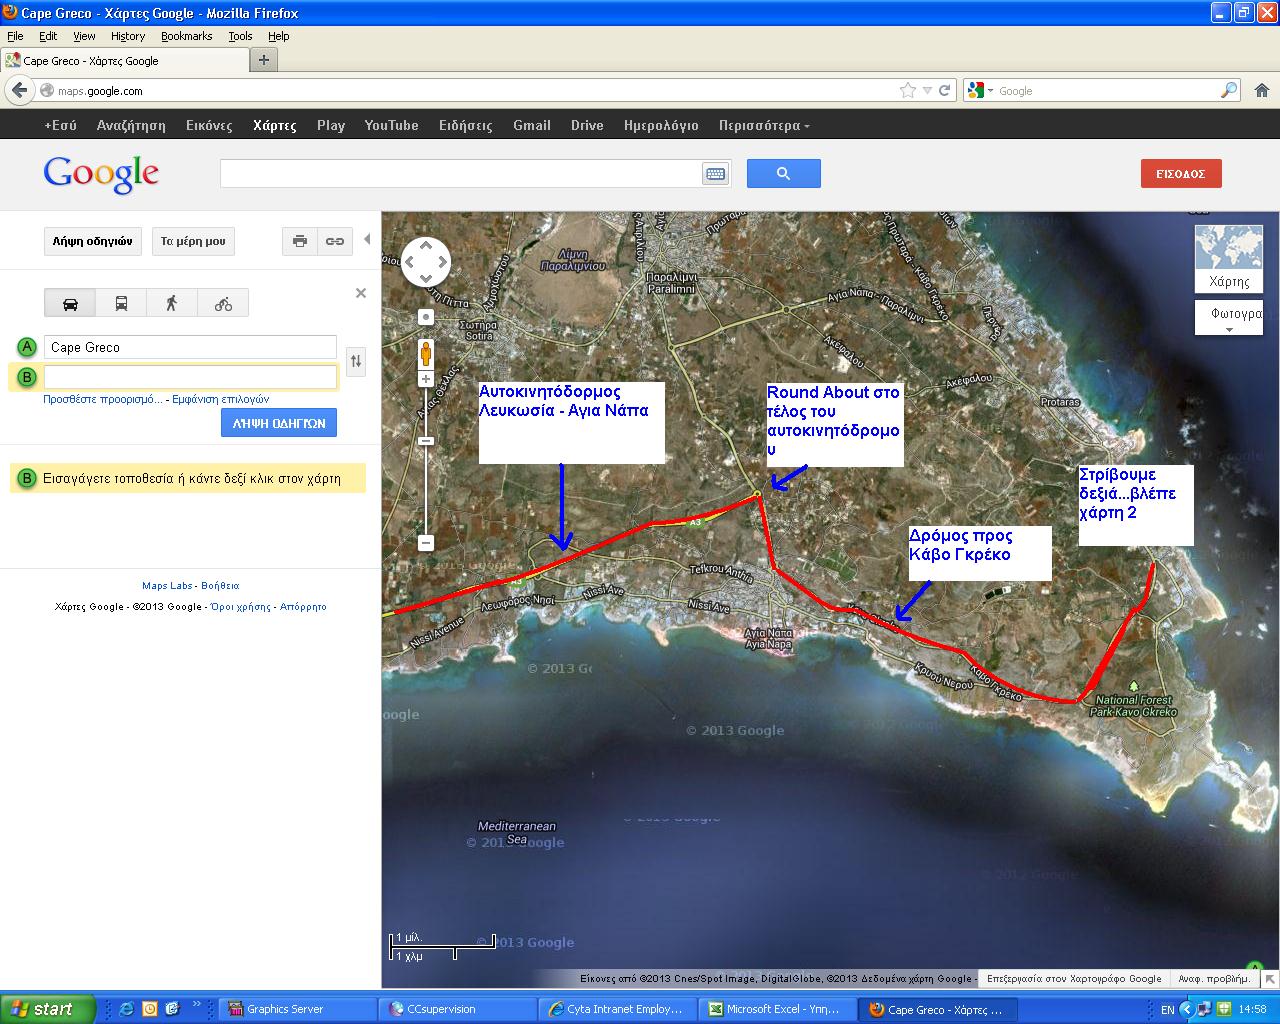Click the Firefox search bar magnifier
1280x1024 pixels.
pos(1229,90)
